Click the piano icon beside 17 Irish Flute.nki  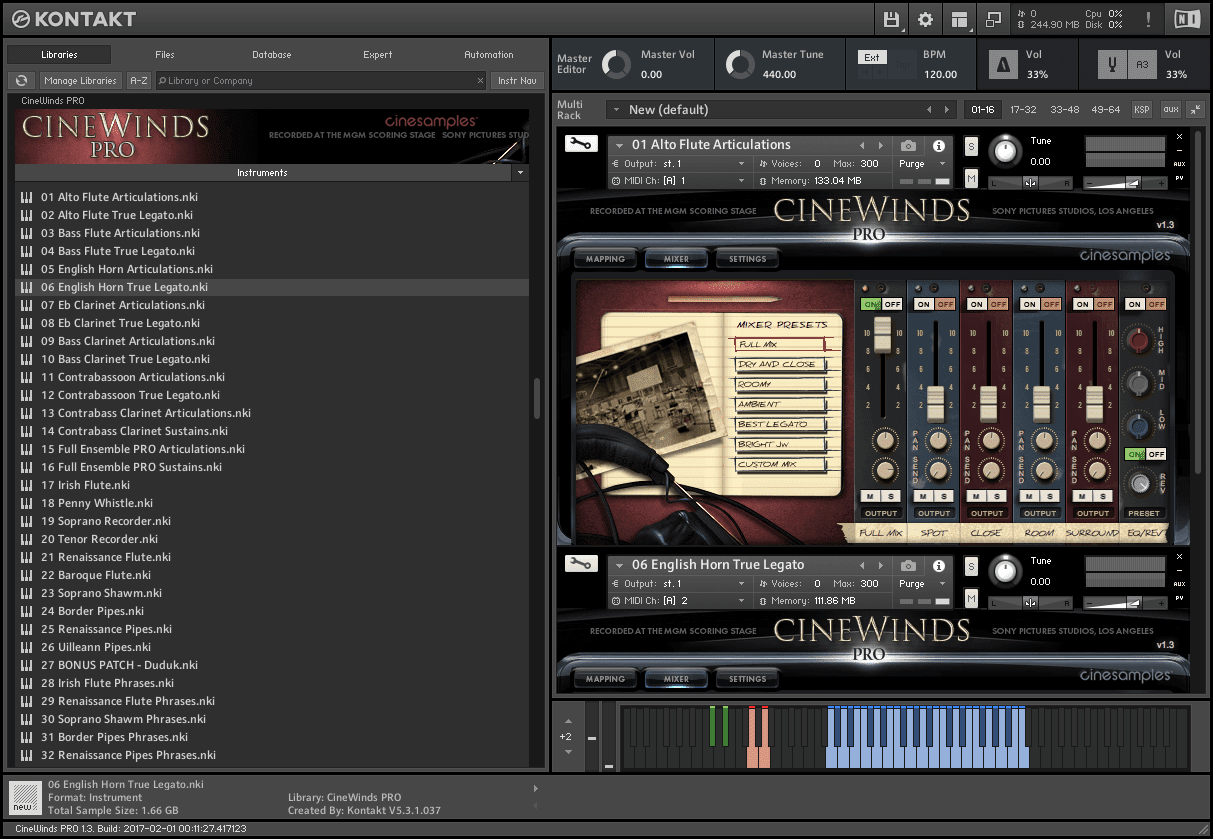27,485
